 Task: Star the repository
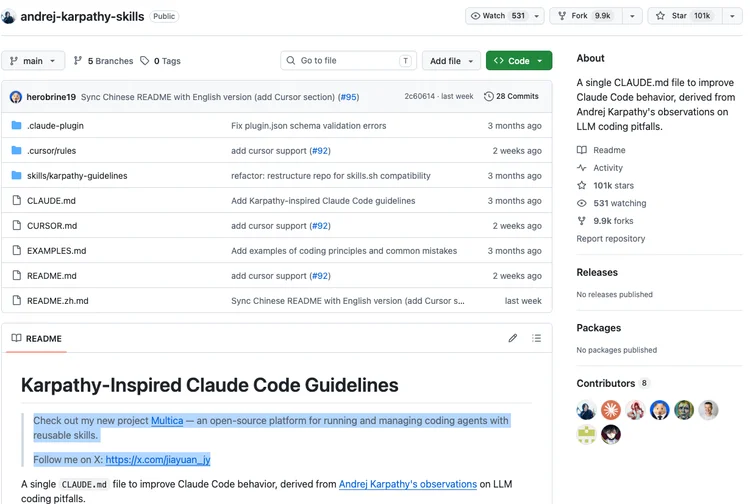tap(685, 16)
